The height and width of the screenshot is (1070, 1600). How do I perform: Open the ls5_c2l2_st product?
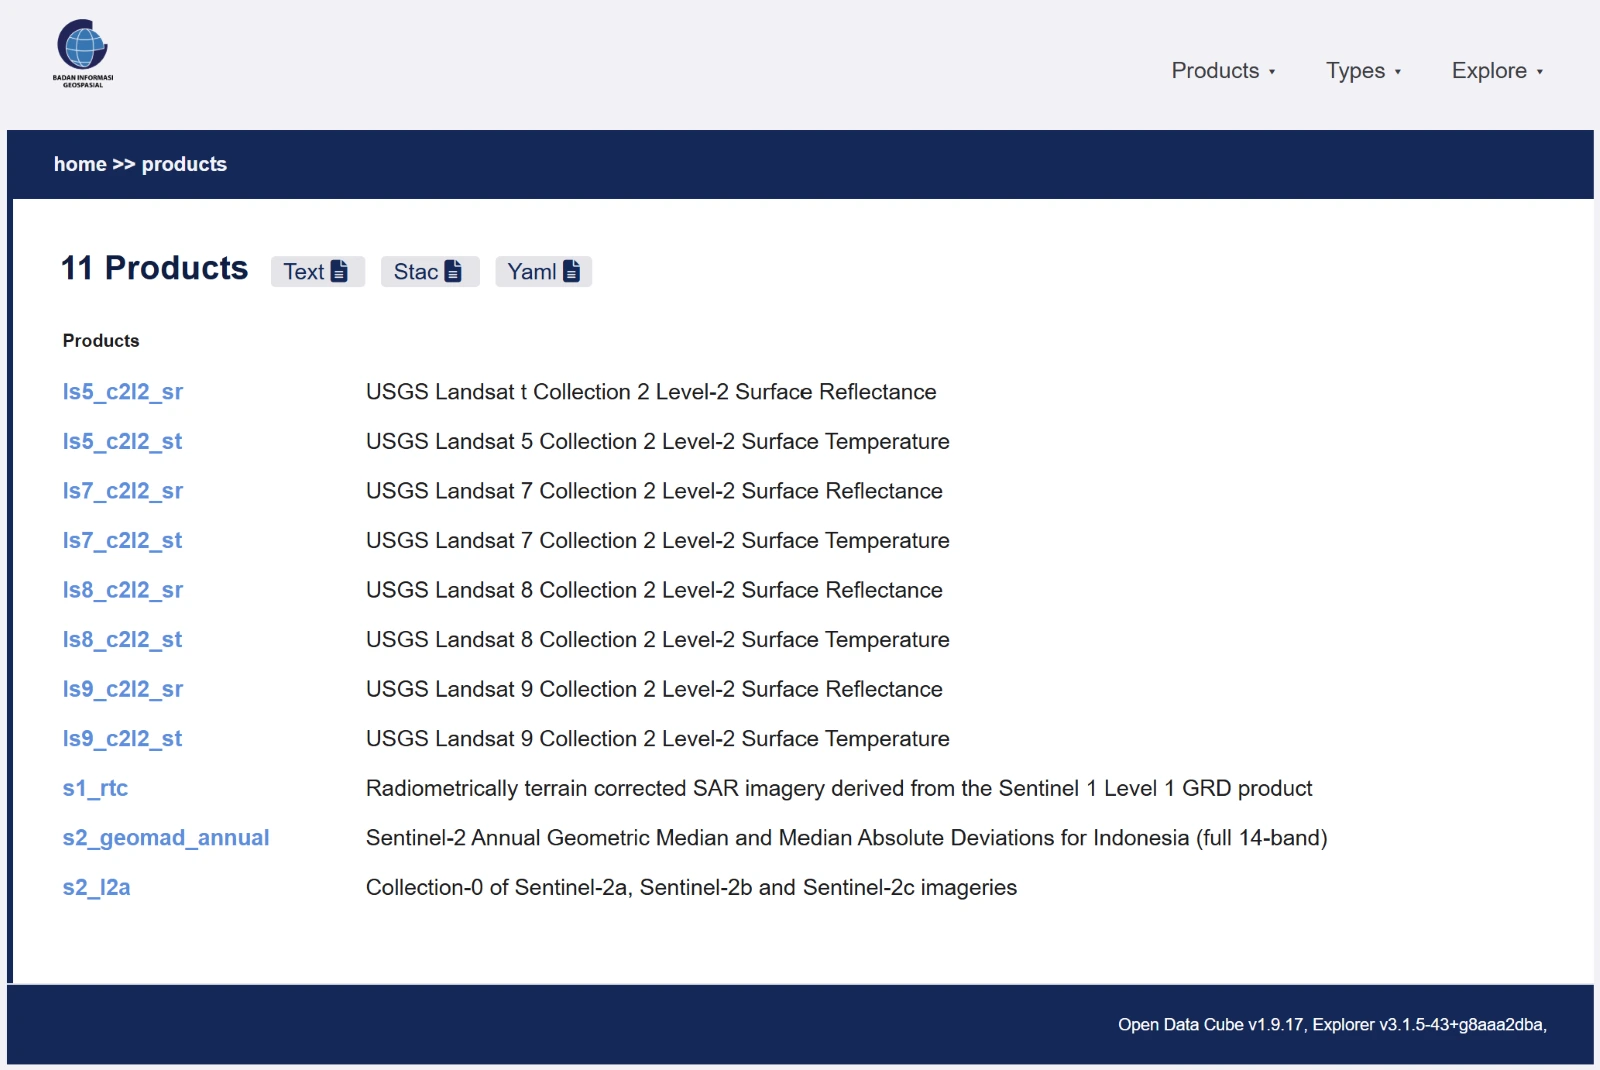click(x=122, y=441)
